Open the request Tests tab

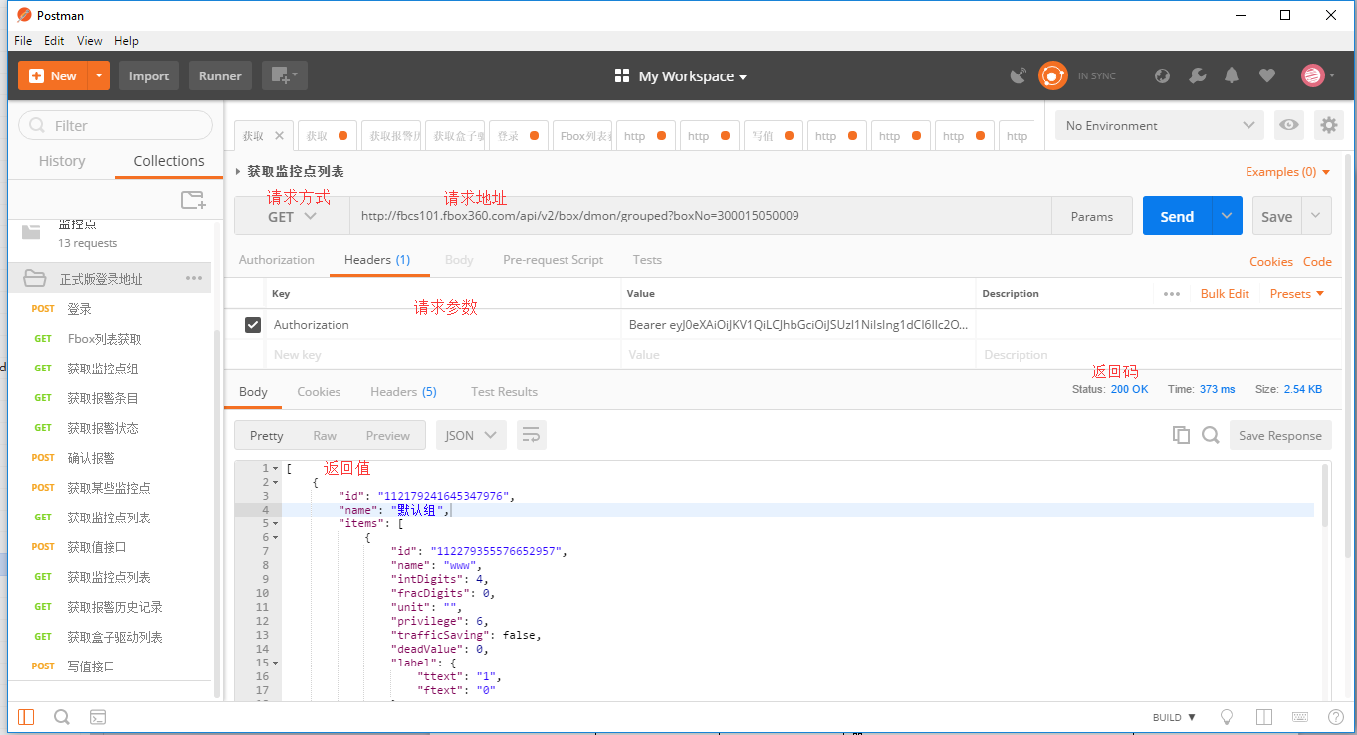point(647,260)
